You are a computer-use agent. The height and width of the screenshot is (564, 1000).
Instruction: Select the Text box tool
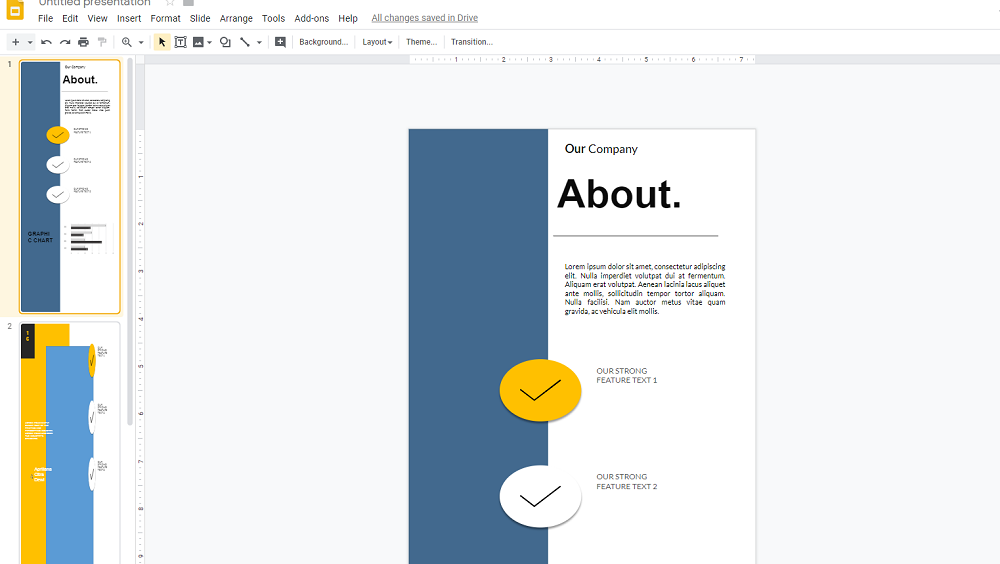[x=181, y=42]
